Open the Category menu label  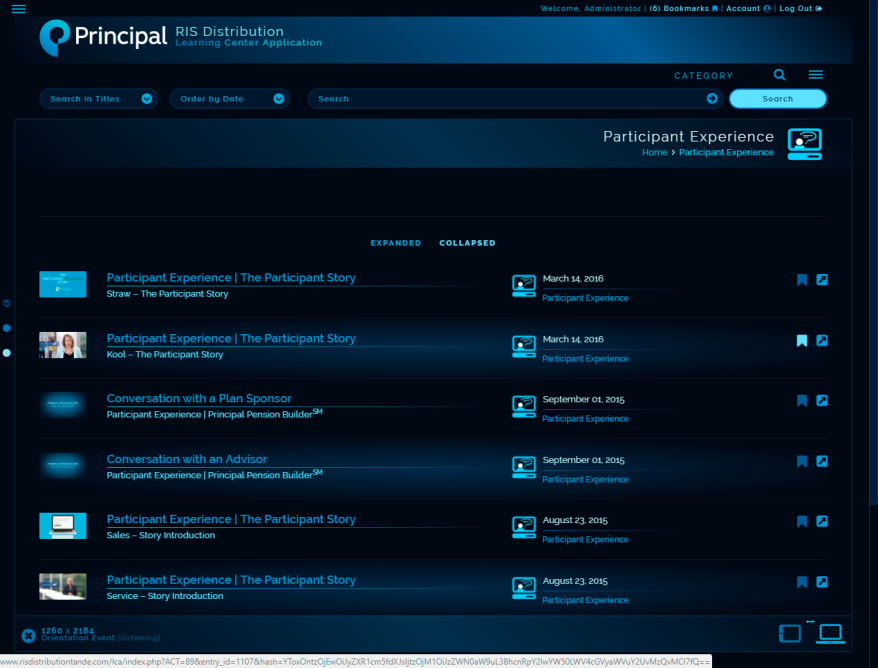[x=703, y=76]
